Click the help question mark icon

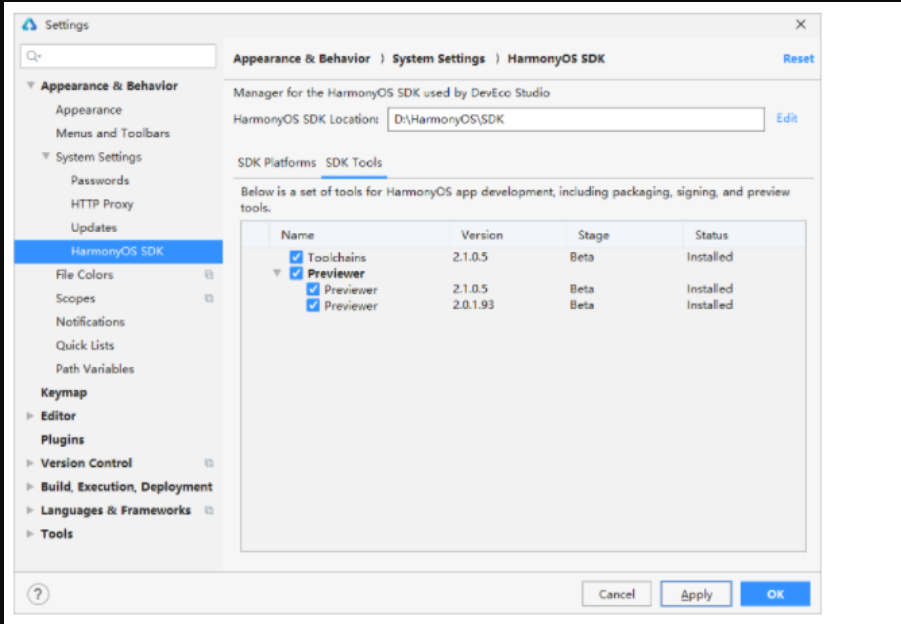click(x=38, y=594)
